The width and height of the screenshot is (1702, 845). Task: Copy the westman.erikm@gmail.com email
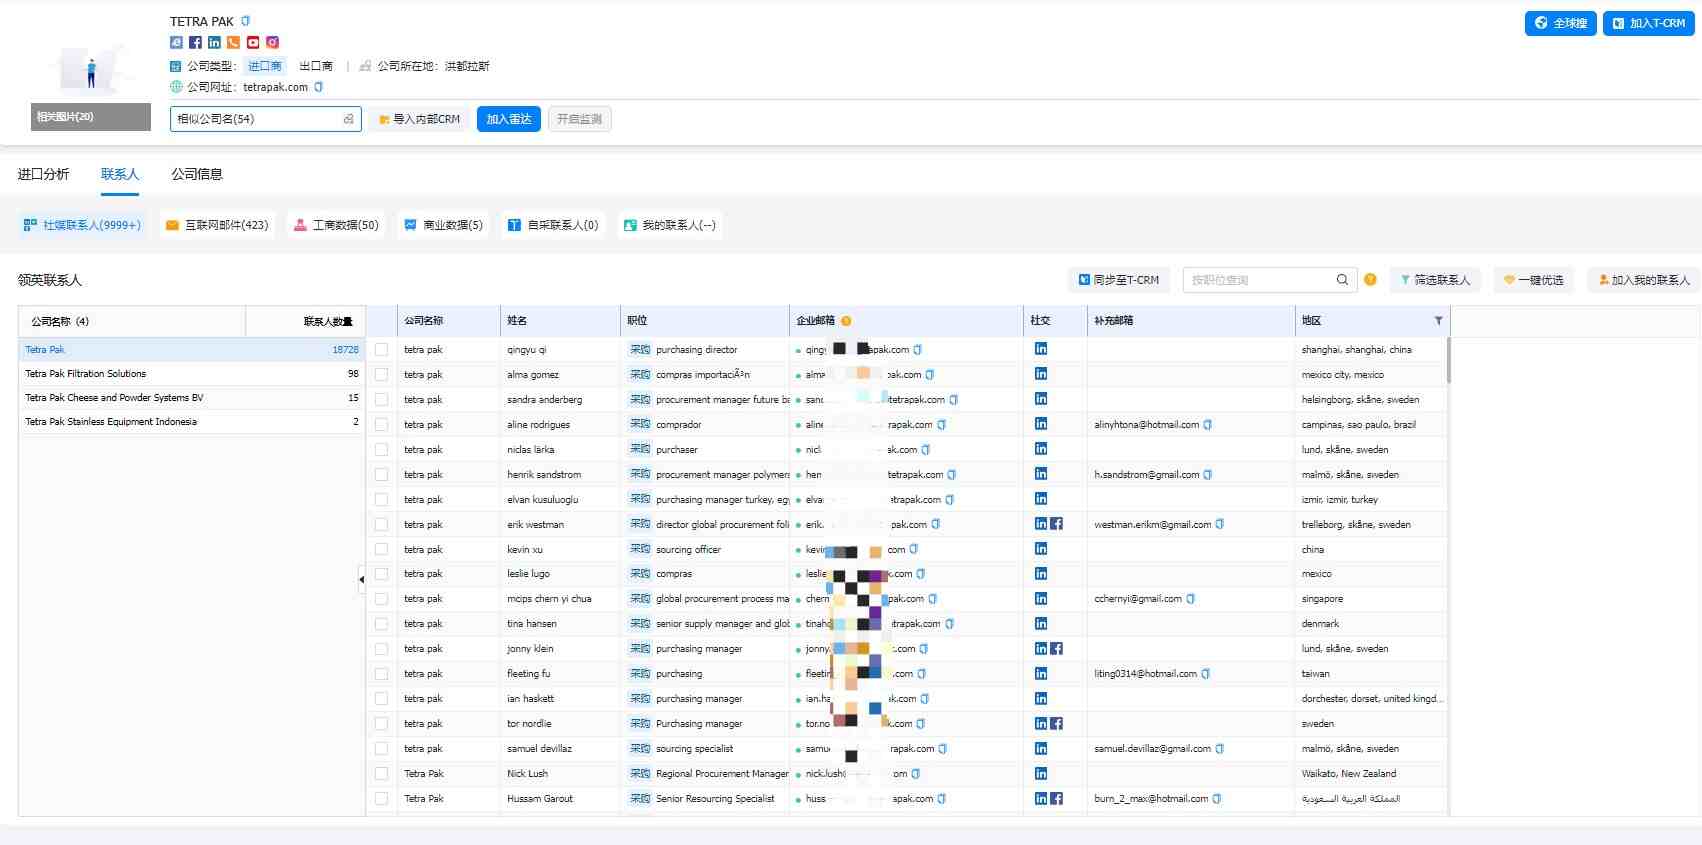pyautogui.click(x=1220, y=524)
